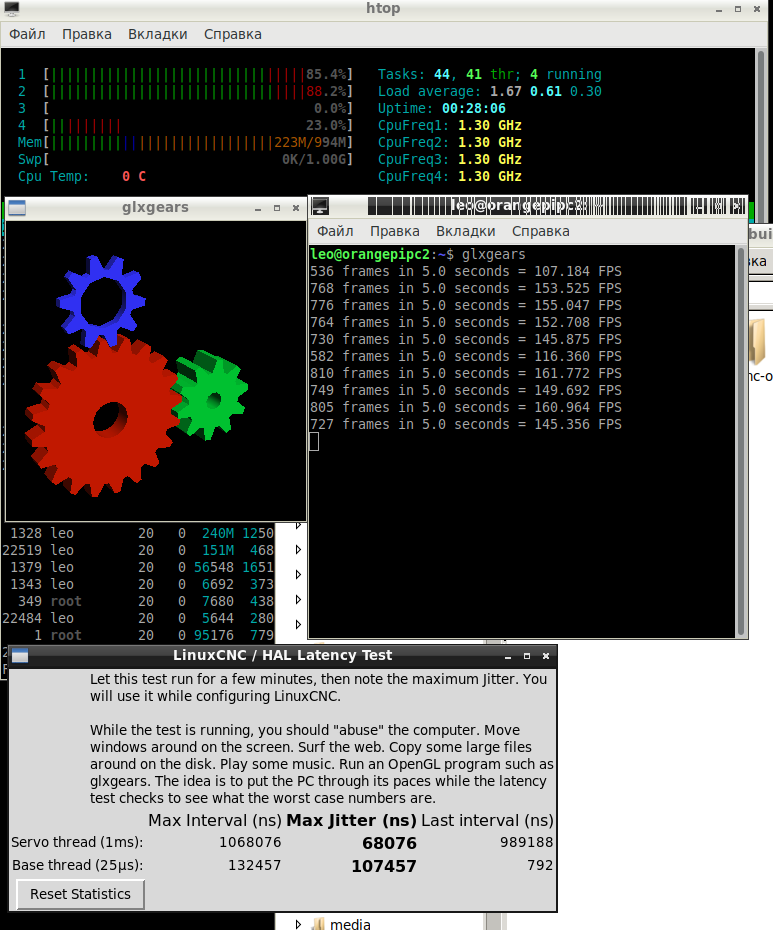Click the CPU 4 usage bar in htop
The height and width of the screenshot is (930, 773).
tap(198, 126)
